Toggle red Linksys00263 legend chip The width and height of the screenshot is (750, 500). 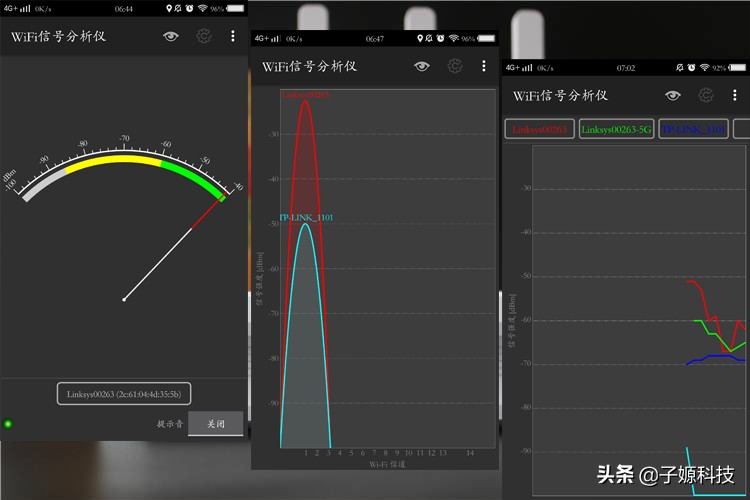540,129
